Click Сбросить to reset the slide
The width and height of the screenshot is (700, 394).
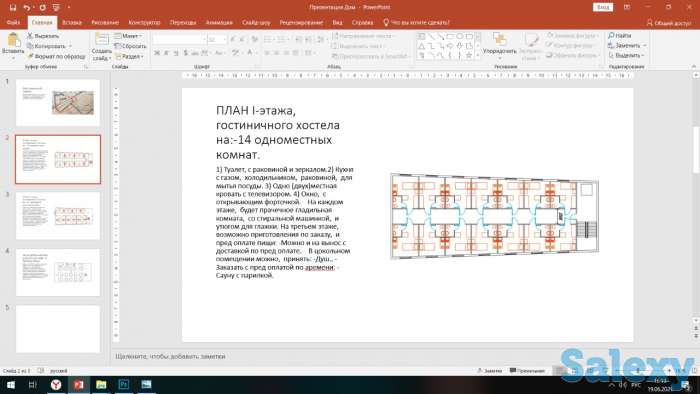coord(130,46)
